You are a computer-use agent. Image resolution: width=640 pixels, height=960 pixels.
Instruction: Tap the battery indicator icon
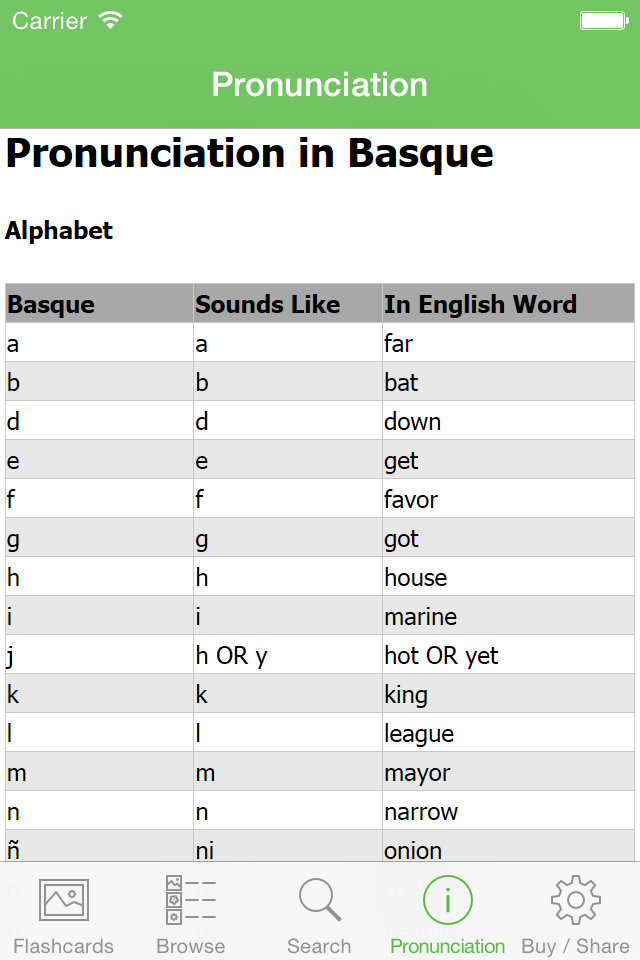604,19
